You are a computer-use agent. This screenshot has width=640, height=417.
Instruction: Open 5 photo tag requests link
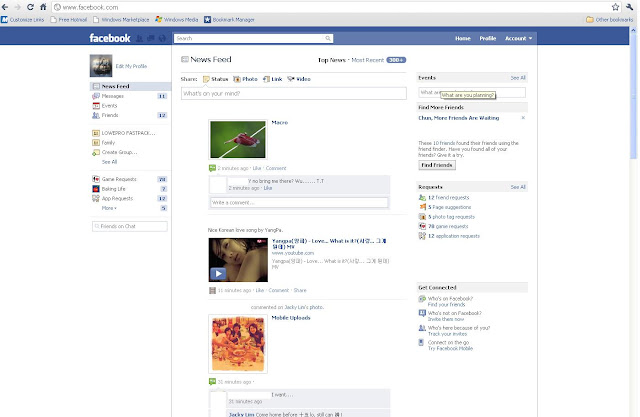(x=451, y=217)
